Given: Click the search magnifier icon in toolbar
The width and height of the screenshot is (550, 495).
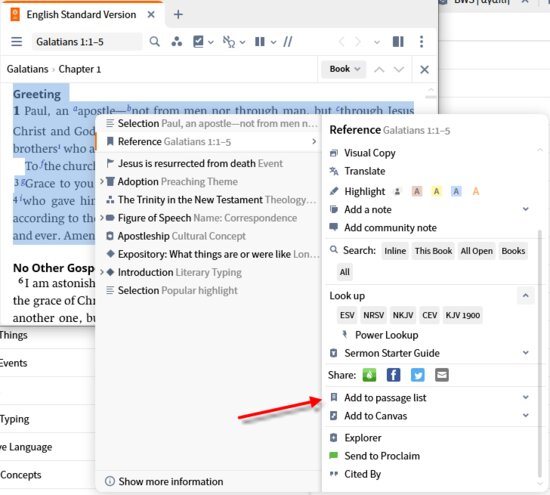Looking at the screenshot, I should coord(154,42).
